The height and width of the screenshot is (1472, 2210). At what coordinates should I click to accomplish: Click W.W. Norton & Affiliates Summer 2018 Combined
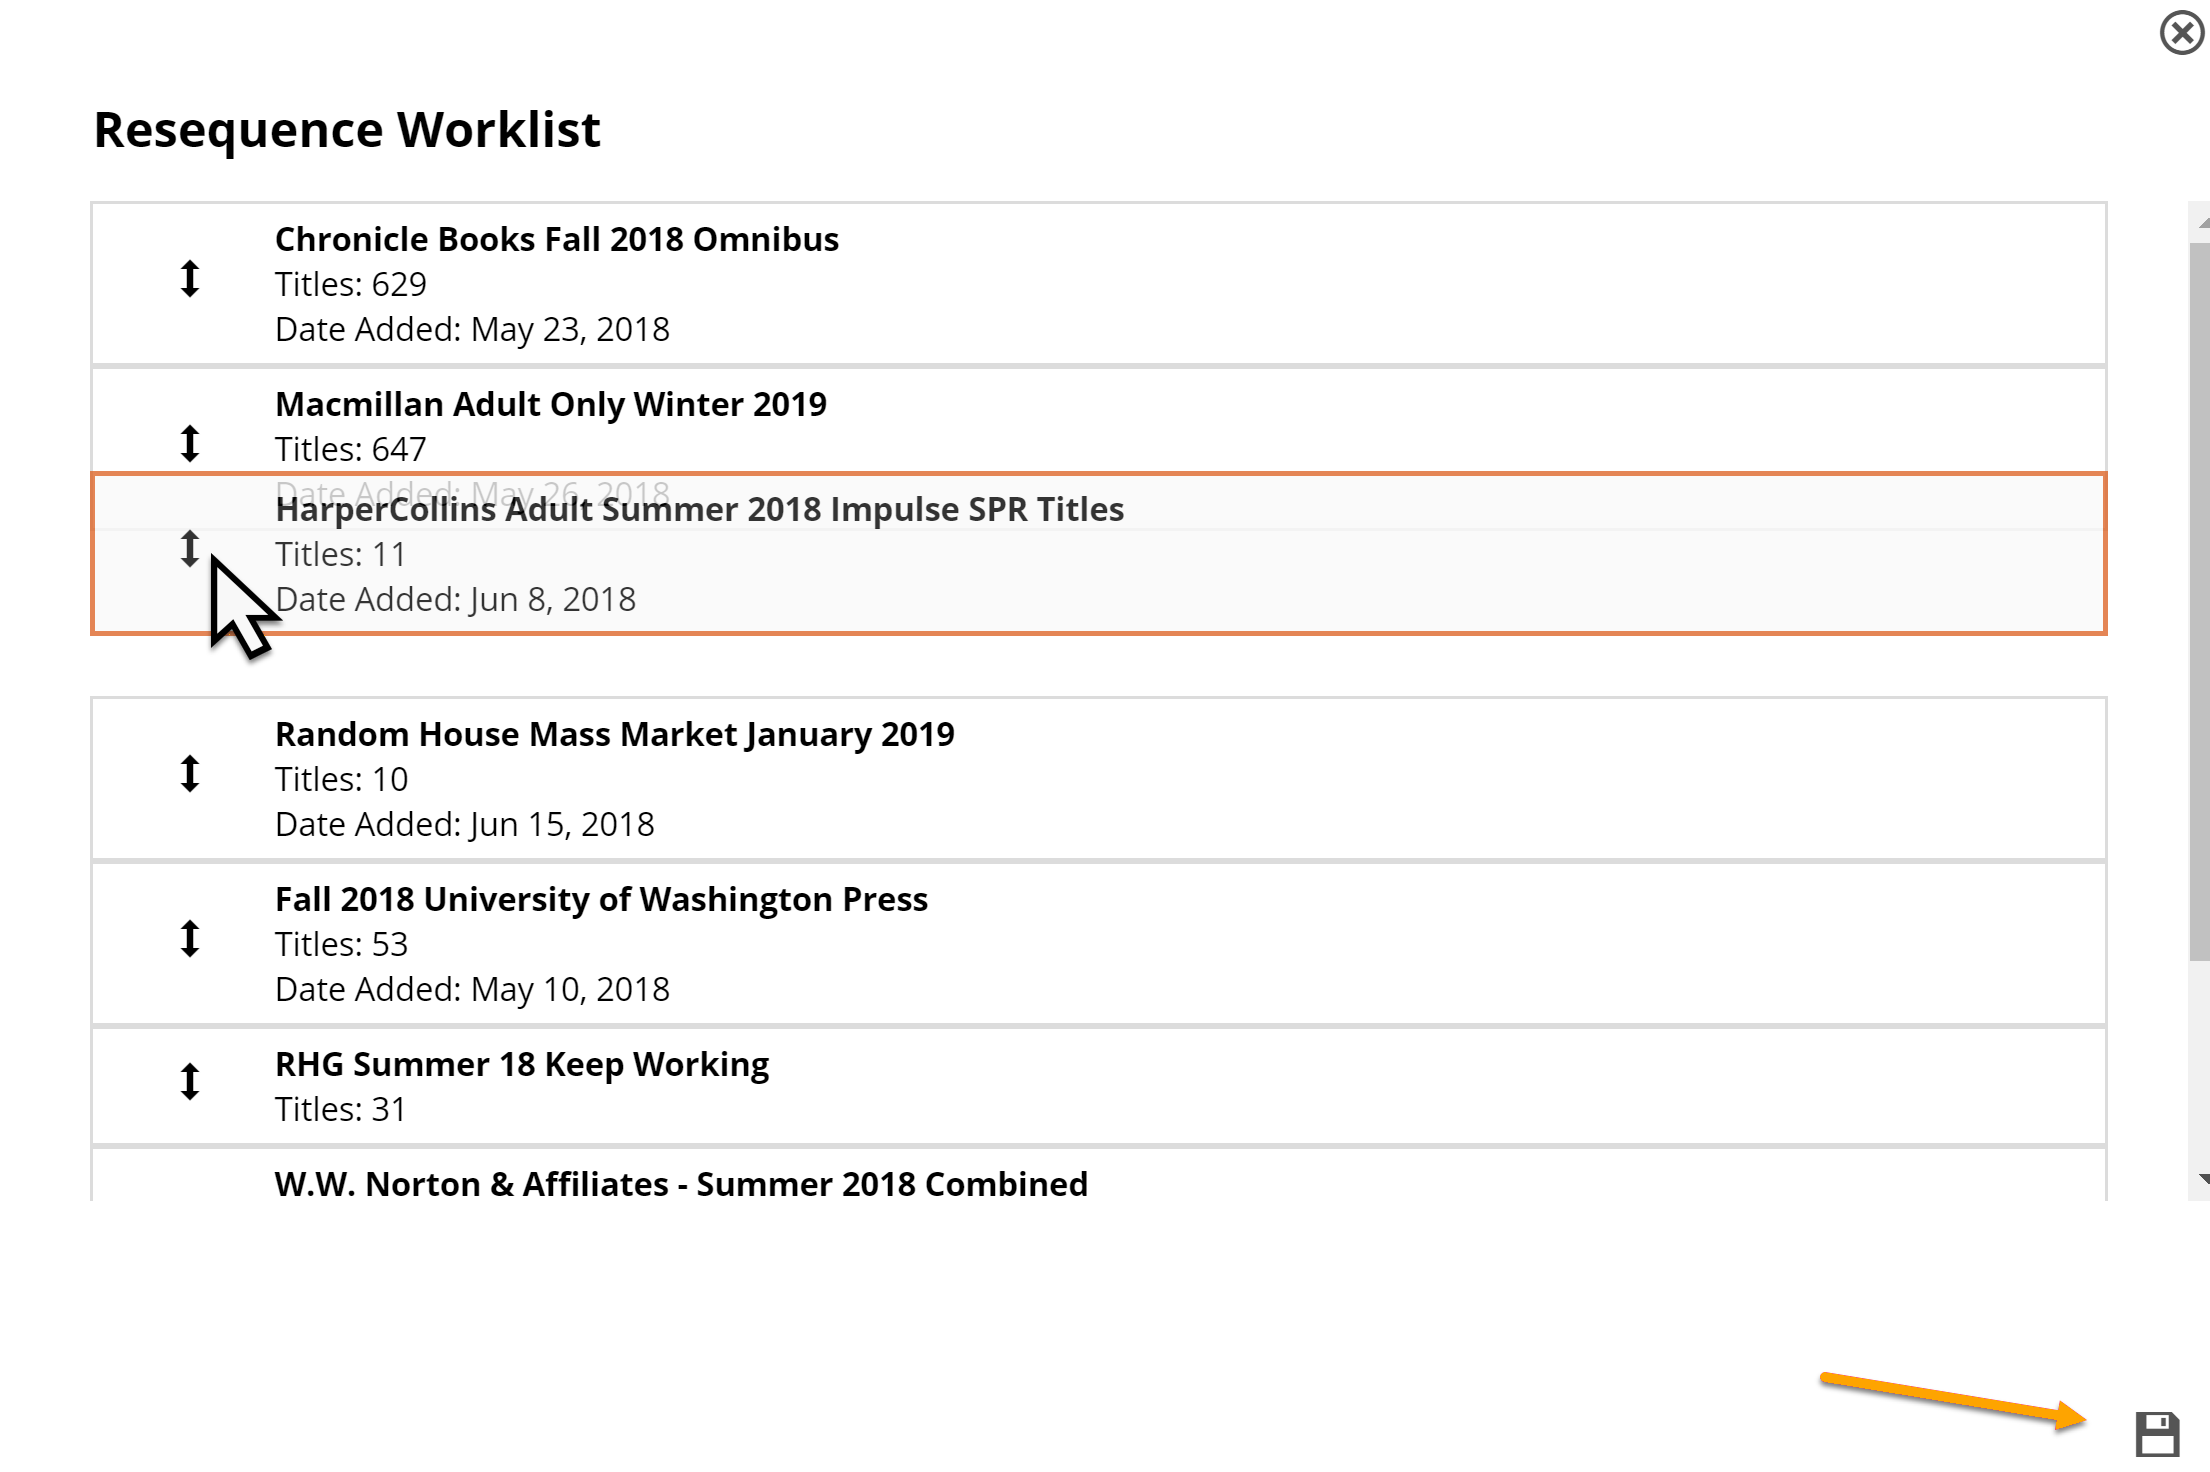[x=680, y=1184]
